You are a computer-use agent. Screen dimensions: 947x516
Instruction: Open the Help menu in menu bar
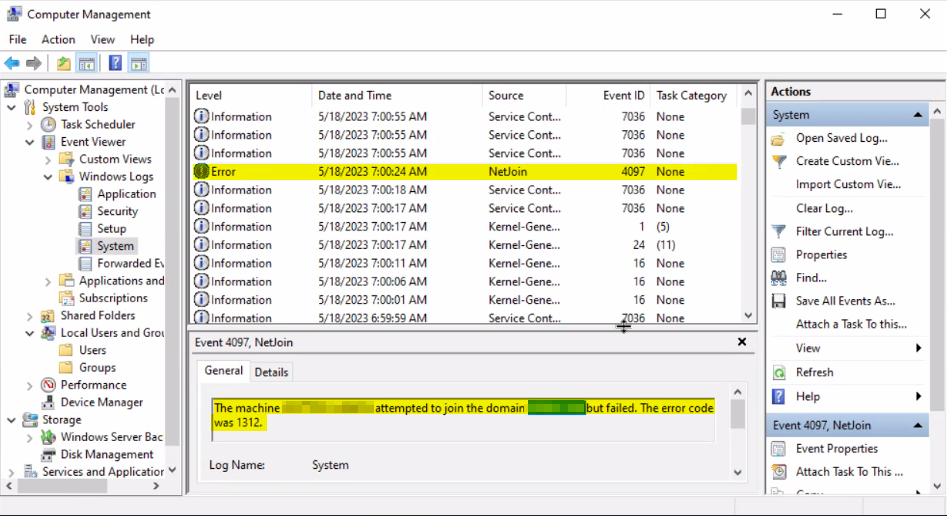[142, 39]
